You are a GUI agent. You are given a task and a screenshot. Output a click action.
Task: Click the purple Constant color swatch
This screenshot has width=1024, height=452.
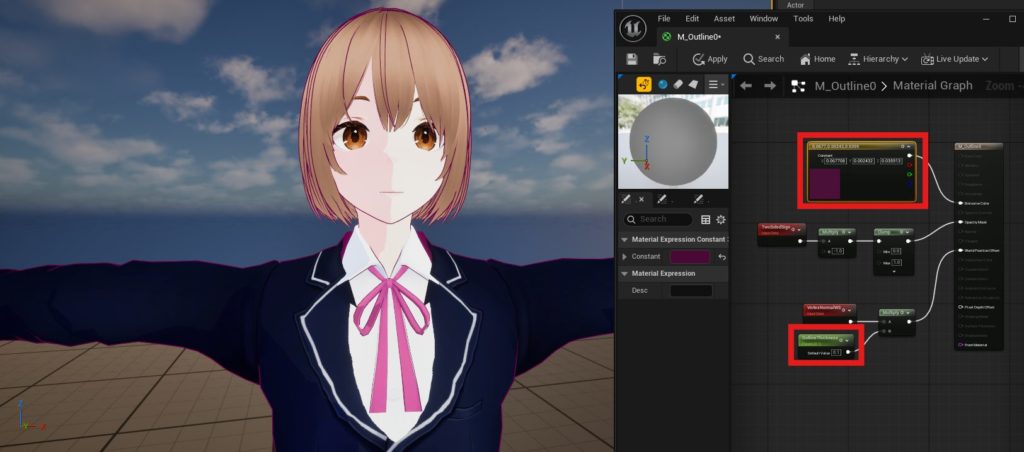coord(690,257)
